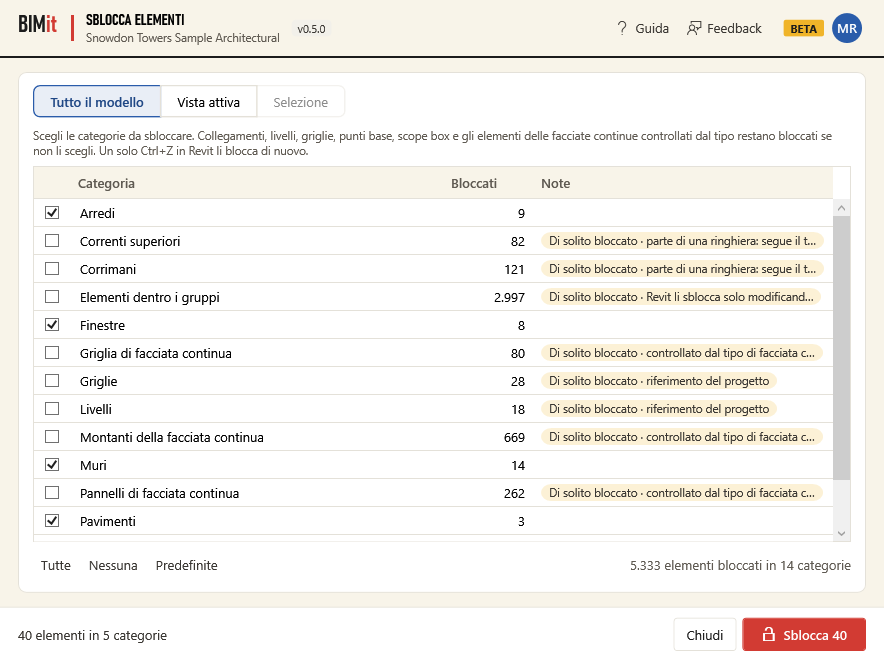Uncheck the Finestre checkbox
Viewport: 884px width, 661px height.
pos(52,325)
